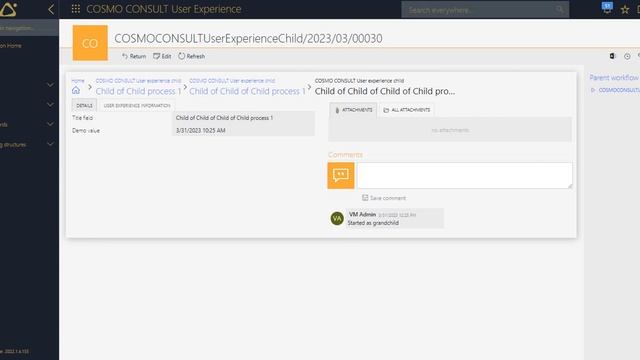Click the favorites star icon
640x360 pixels.
(625, 9)
